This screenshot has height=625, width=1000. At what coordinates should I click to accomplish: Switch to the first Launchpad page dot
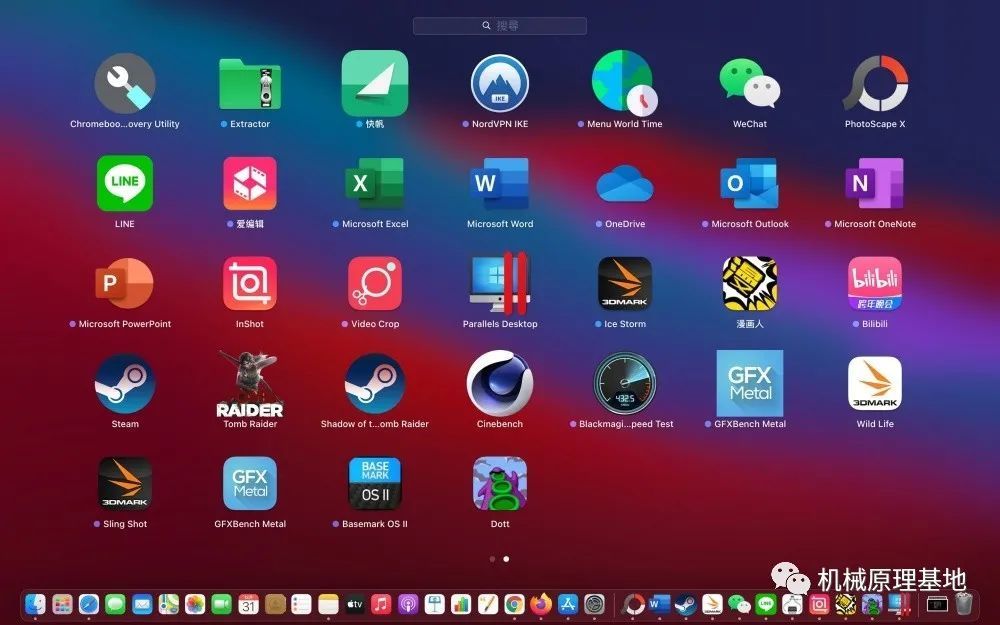(492, 559)
